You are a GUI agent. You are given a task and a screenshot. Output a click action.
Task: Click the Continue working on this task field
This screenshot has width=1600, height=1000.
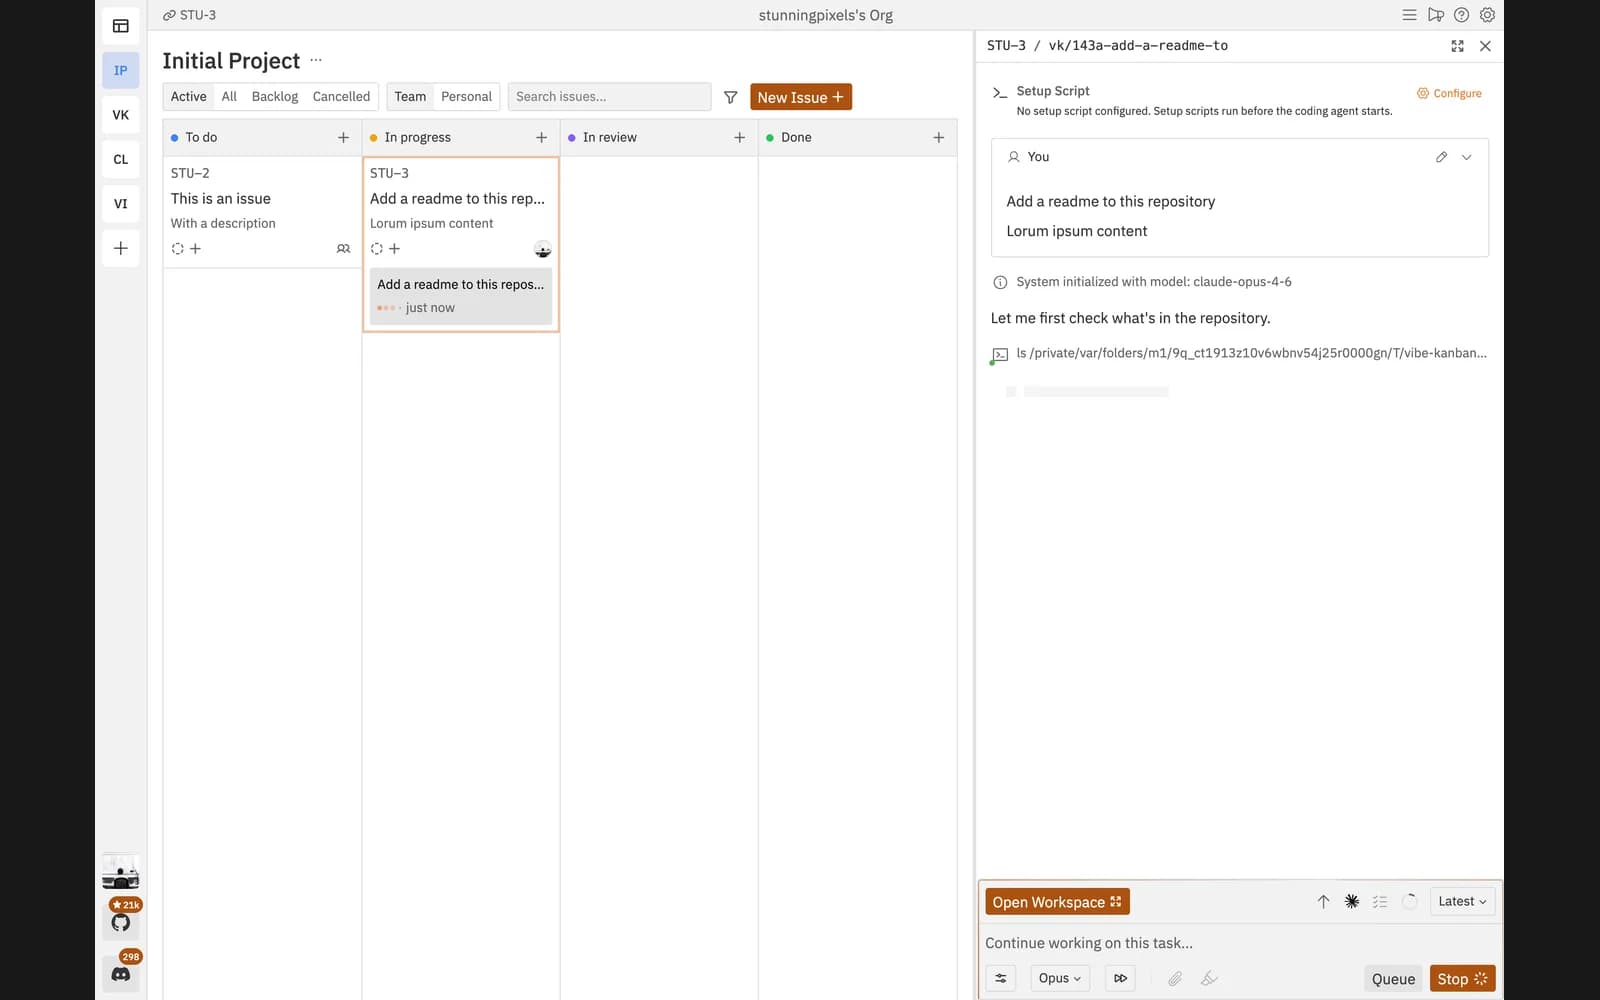pyautogui.click(x=1240, y=943)
